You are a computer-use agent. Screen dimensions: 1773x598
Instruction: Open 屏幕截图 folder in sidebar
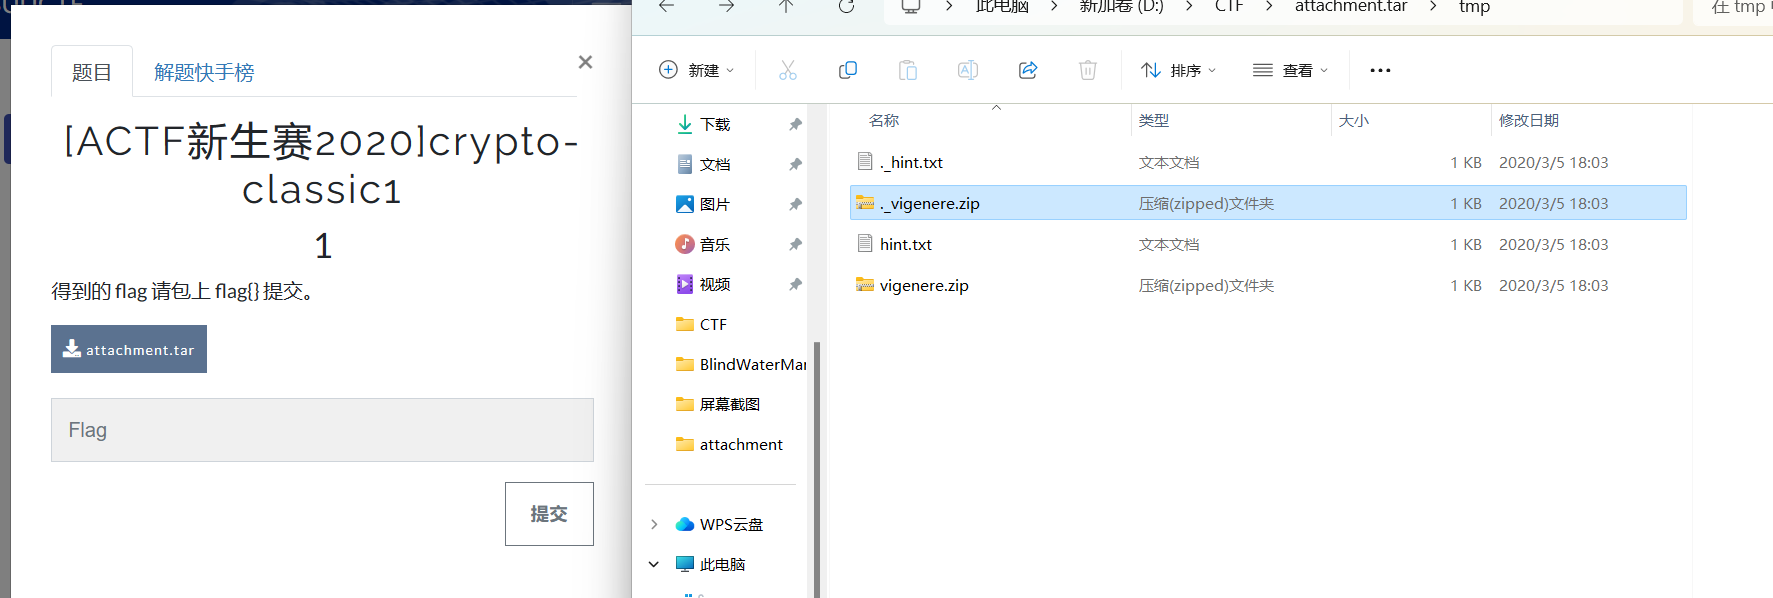[729, 404]
